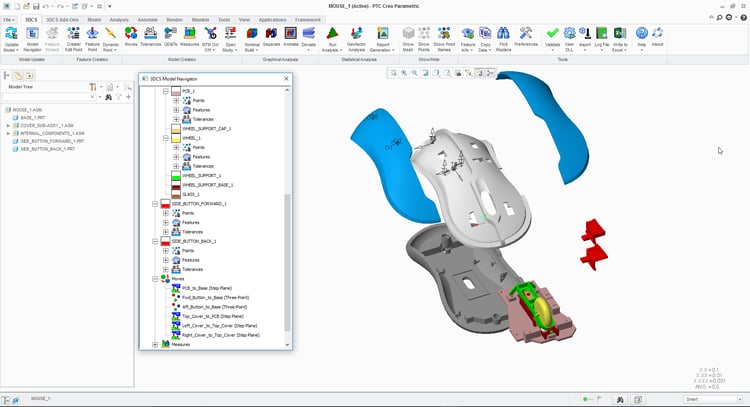Collapse the WHEEL_1 node in navigator
This screenshot has width=750, height=407.
pyautogui.click(x=165, y=138)
